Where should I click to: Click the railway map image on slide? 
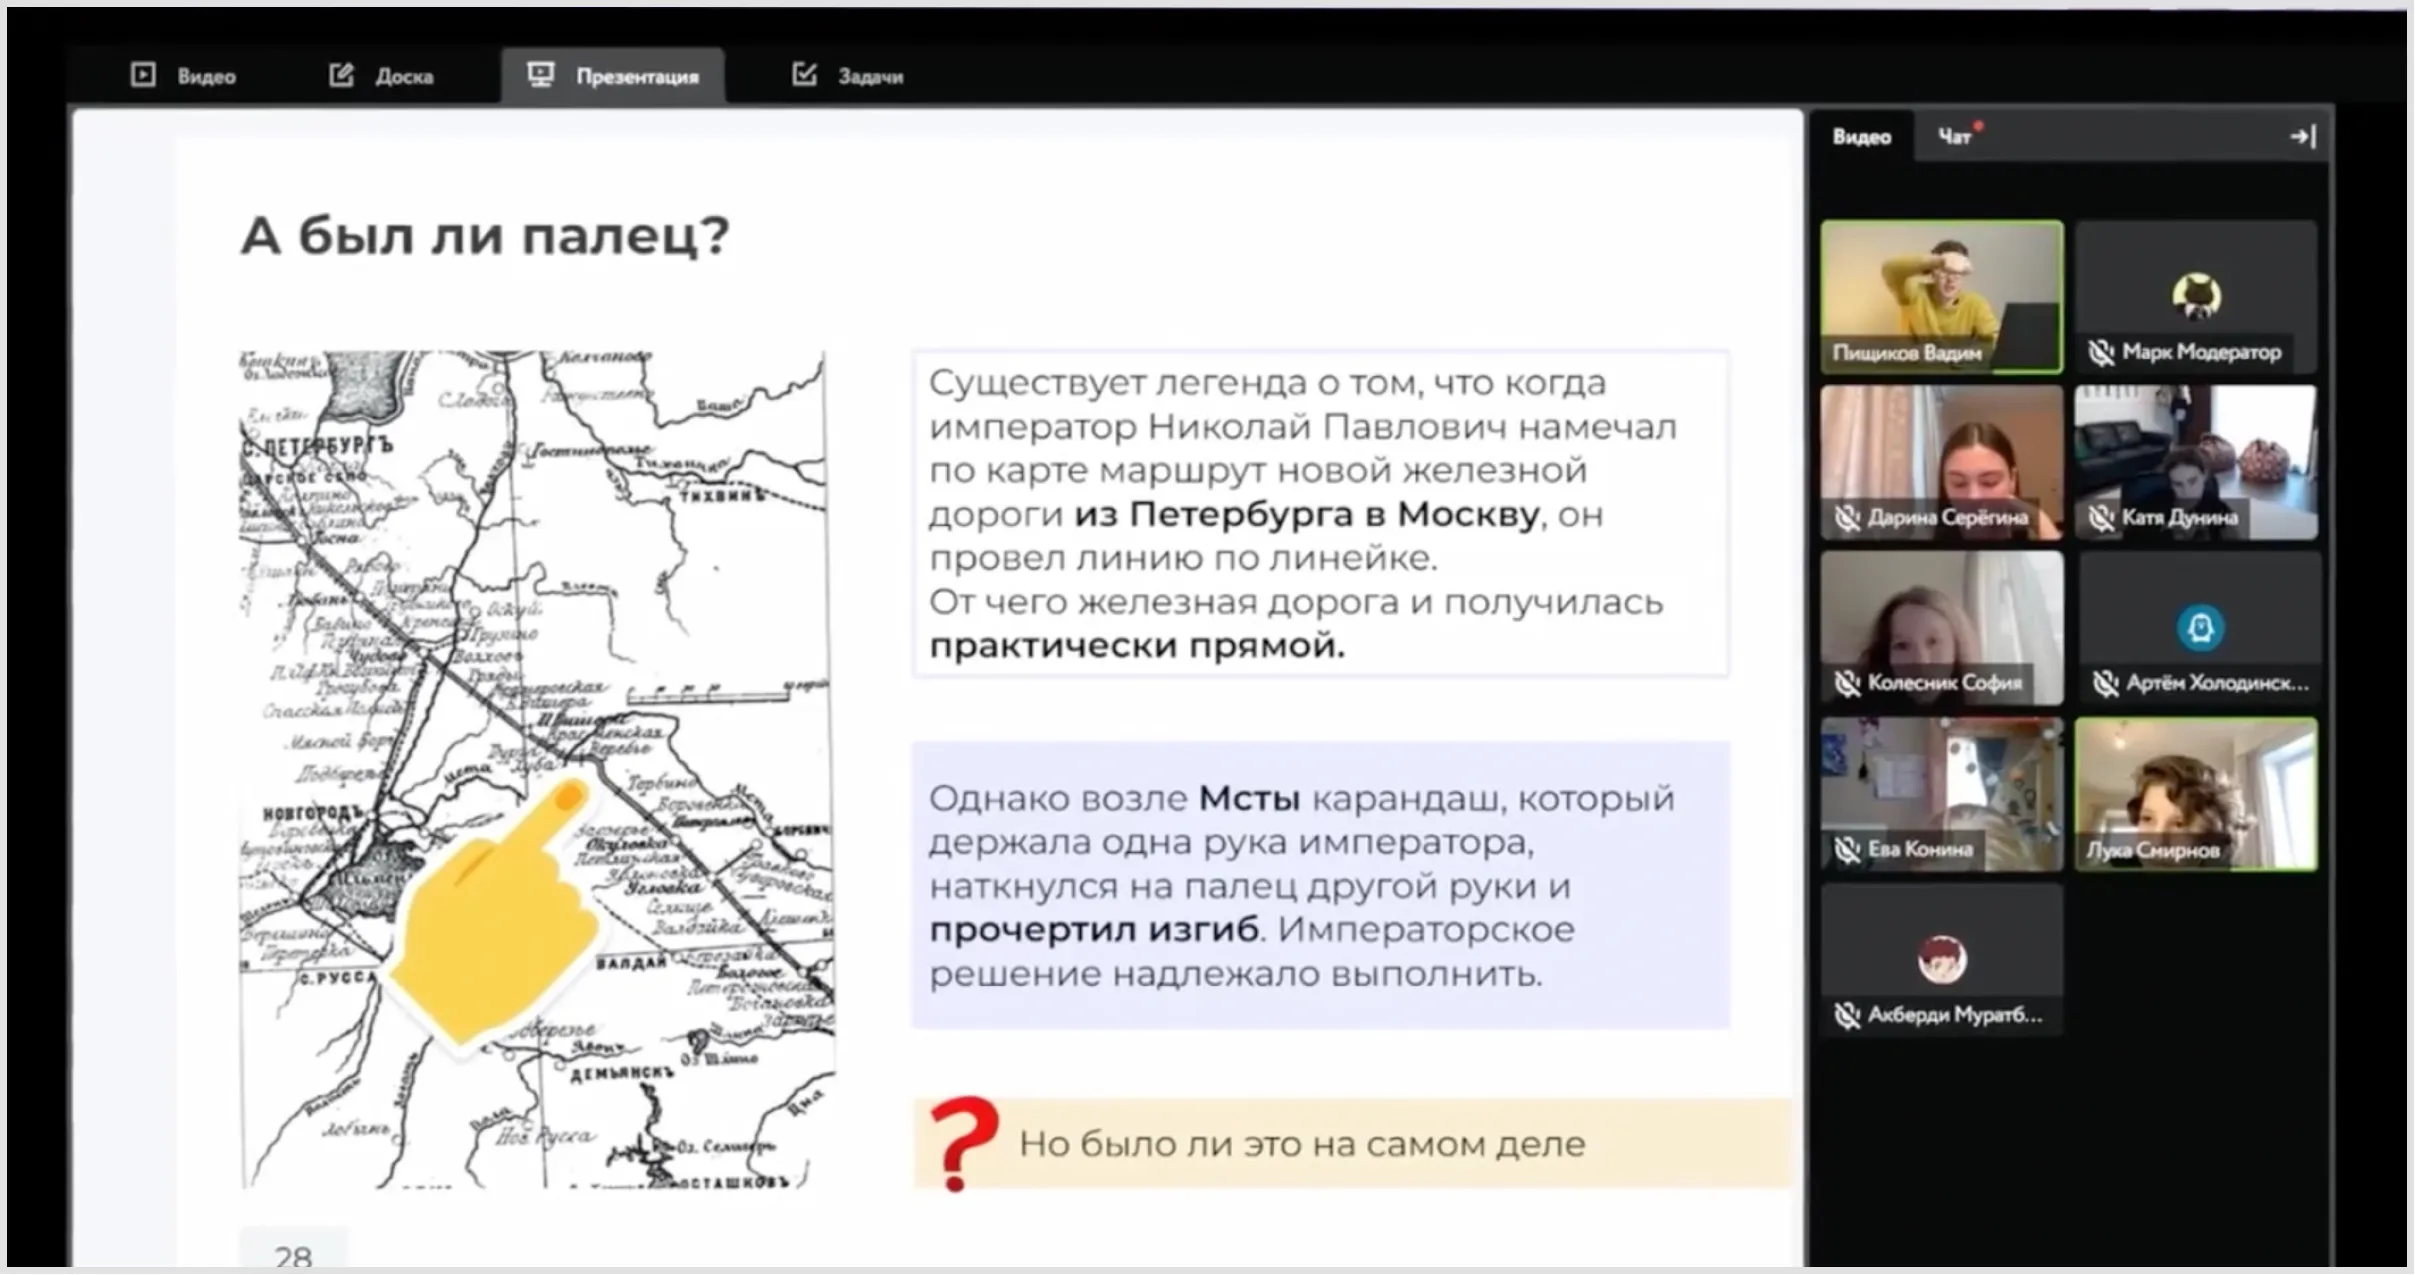535,768
